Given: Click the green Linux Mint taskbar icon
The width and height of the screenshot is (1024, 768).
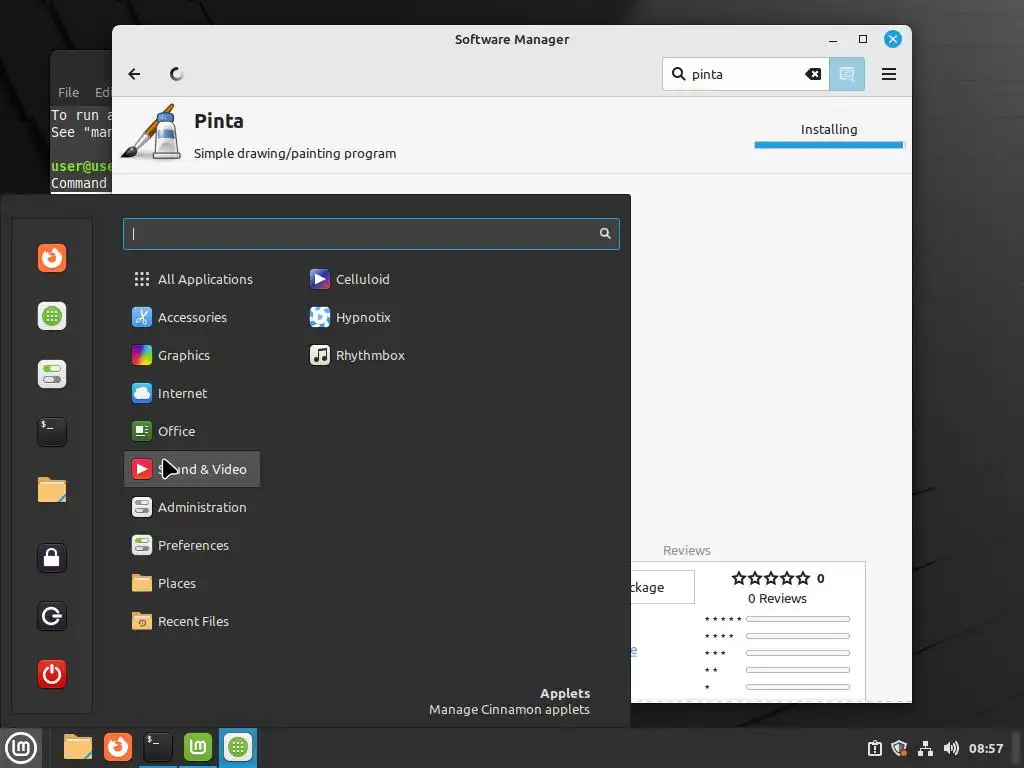Looking at the screenshot, I should click(198, 747).
